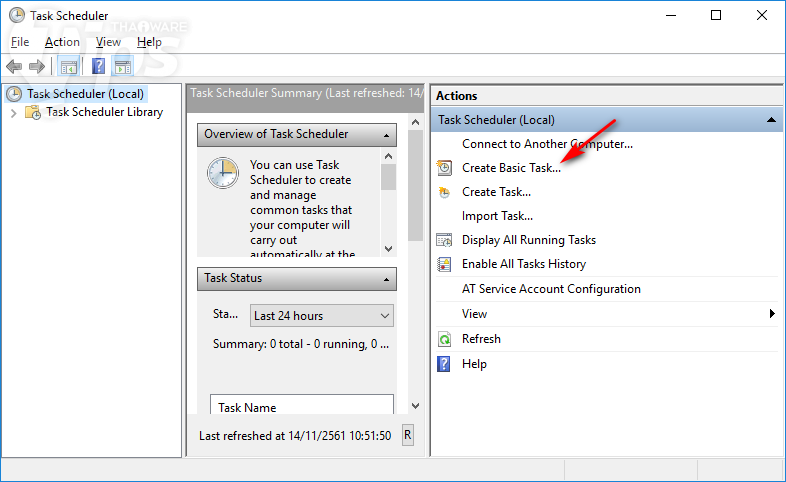Click the Forward arrow in the toolbar
This screenshot has width=786, height=482.
point(36,67)
